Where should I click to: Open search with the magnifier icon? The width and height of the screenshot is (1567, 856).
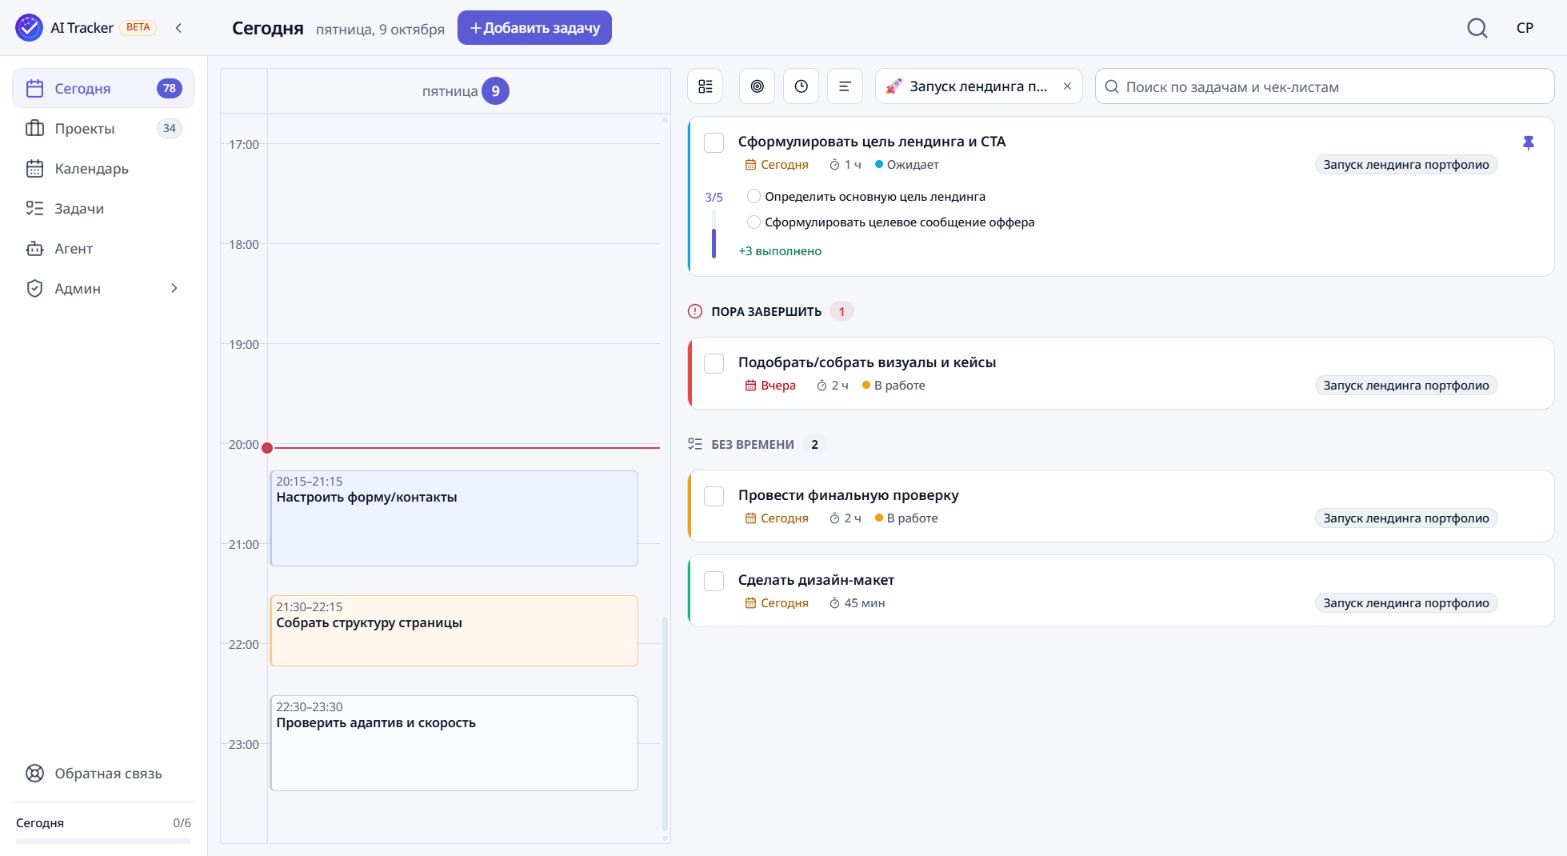click(1477, 28)
